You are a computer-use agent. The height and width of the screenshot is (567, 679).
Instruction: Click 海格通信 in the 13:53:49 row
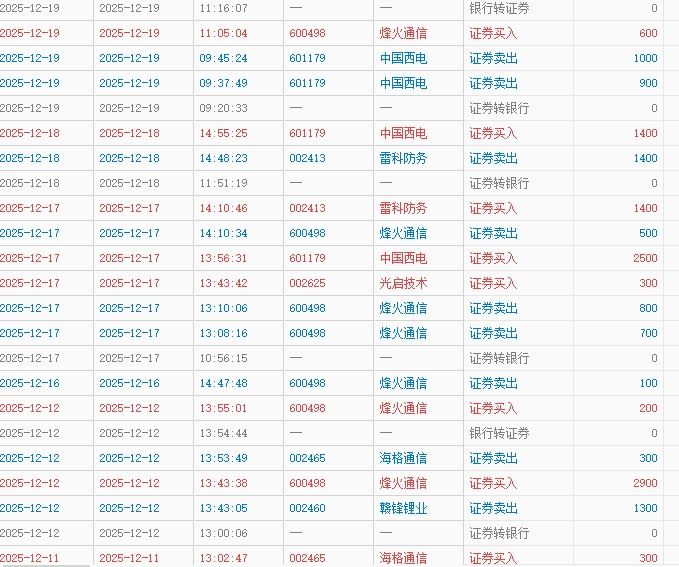coord(403,458)
